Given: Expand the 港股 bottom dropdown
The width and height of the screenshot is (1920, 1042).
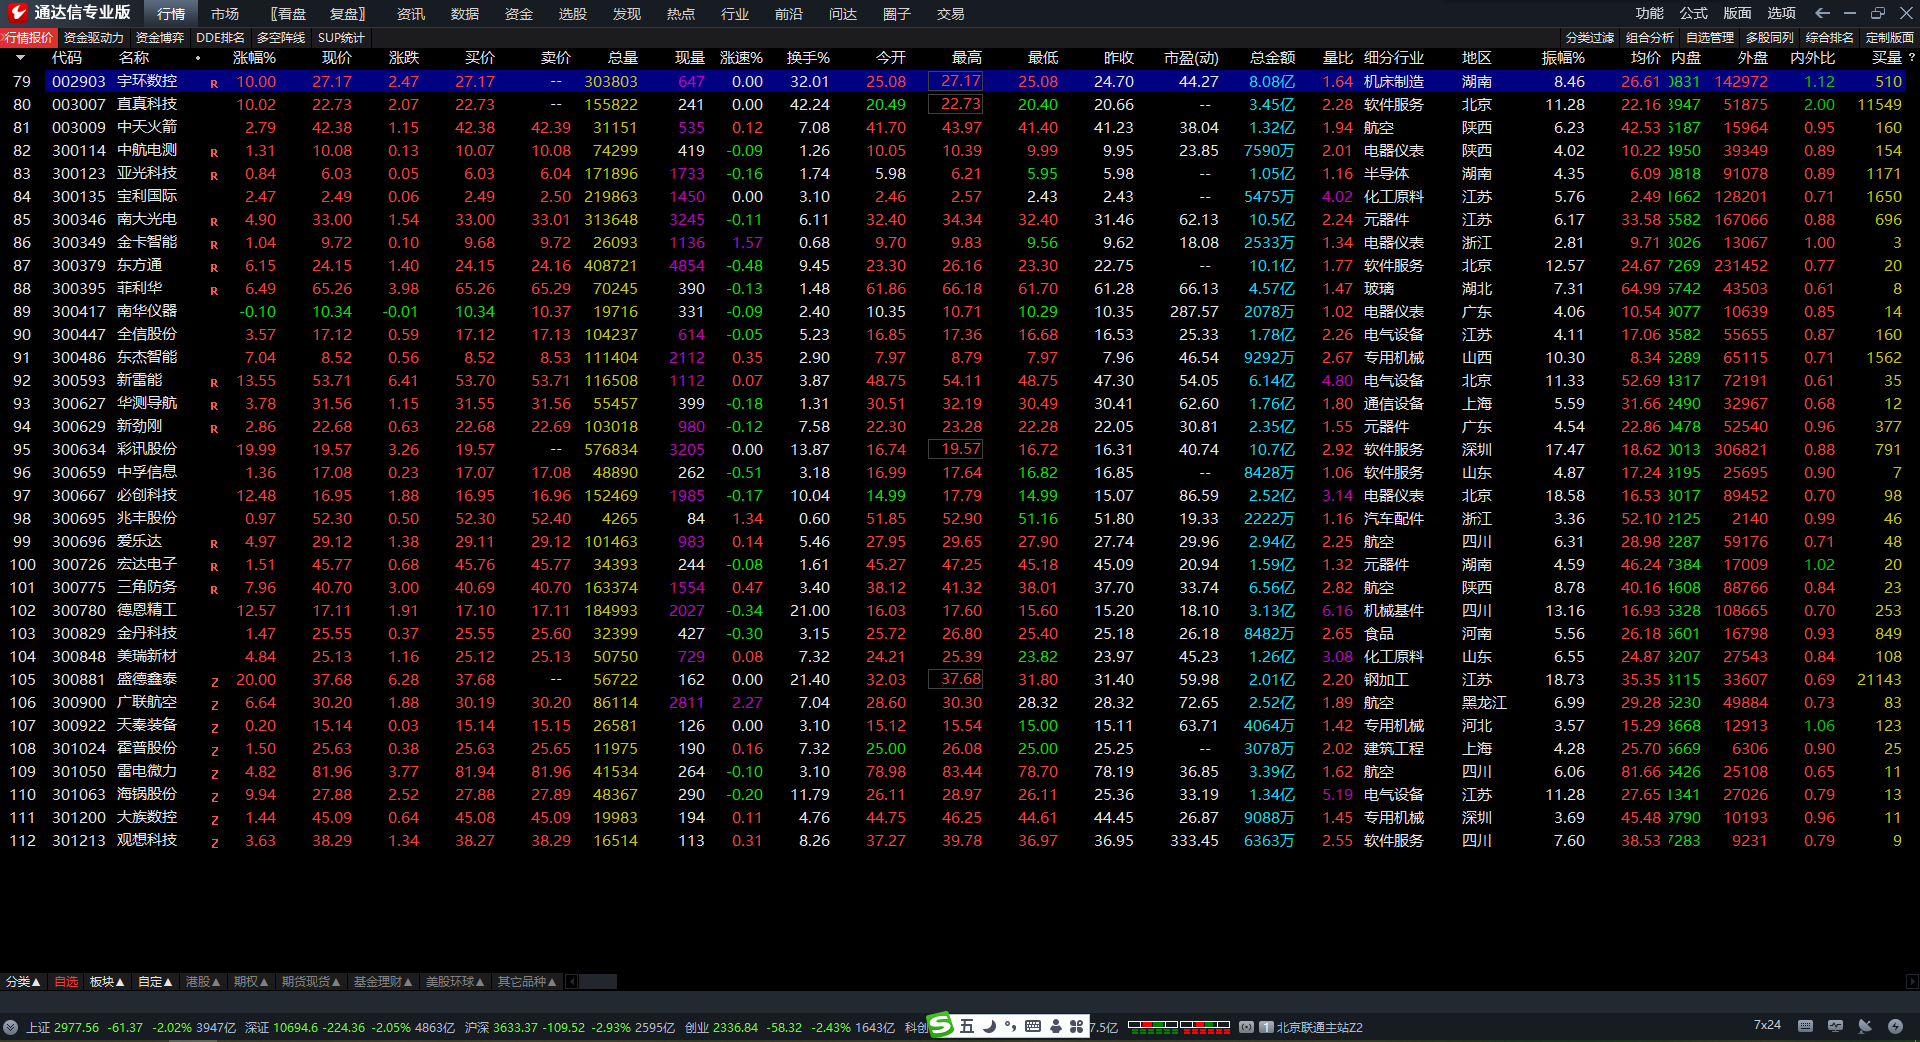Looking at the screenshot, I should [x=203, y=982].
